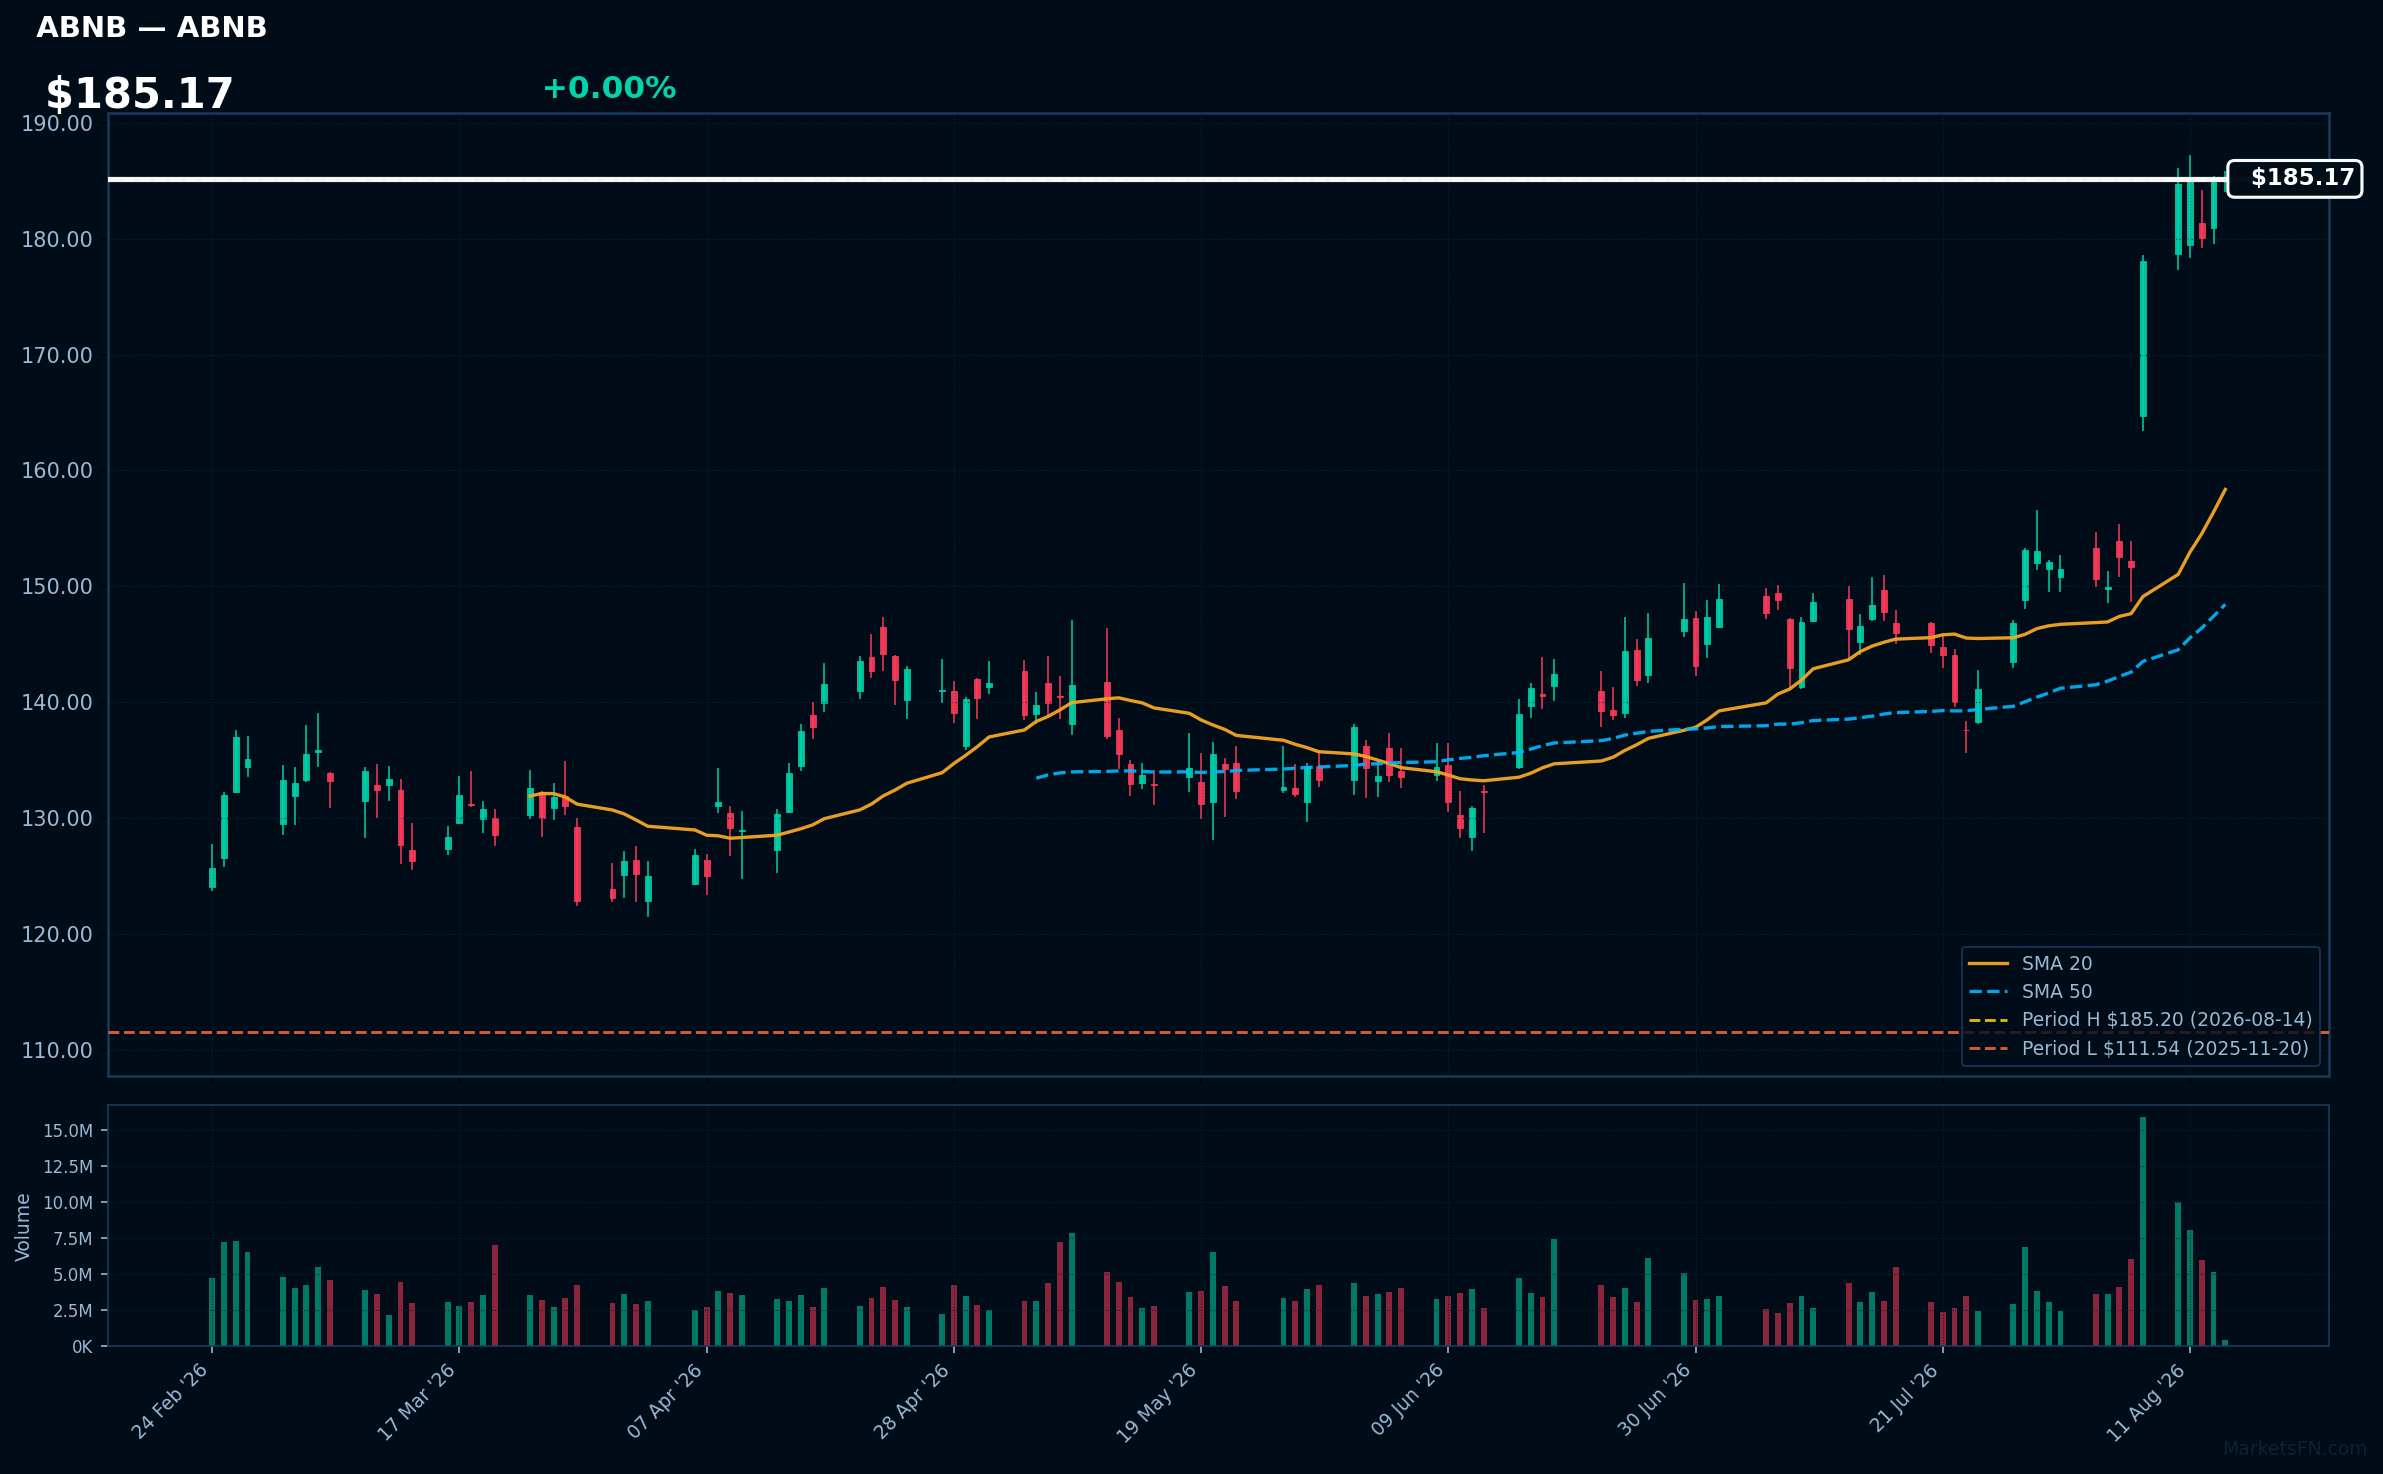Click the 110.00 price axis label
This screenshot has height=1474, width=2383.
pos(57,1051)
